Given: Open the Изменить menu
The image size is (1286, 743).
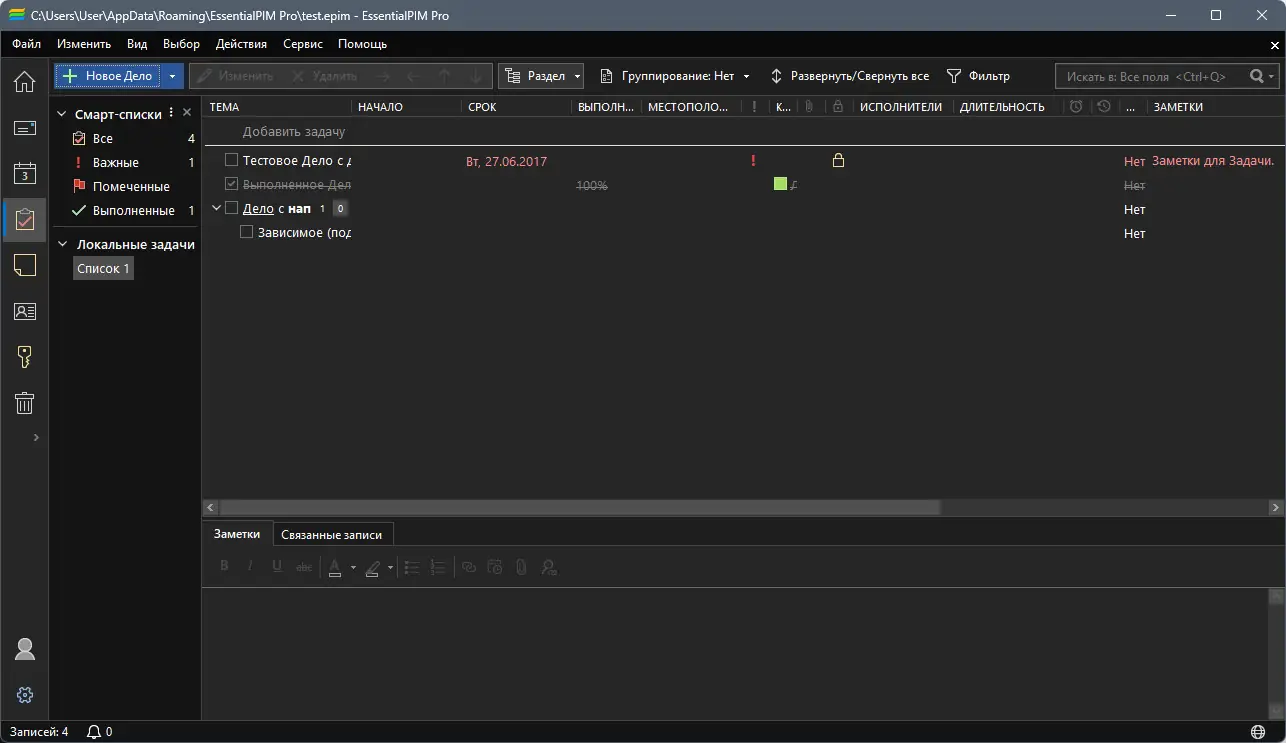Looking at the screenshot, I should click(x=84, y=44).
